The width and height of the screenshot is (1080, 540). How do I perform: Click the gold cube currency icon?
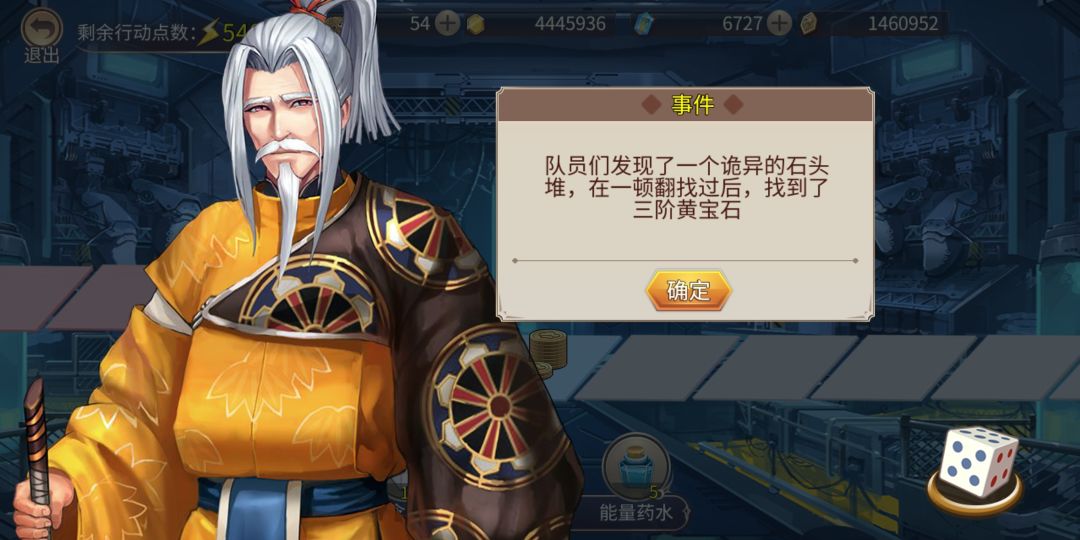pos(475,24)
